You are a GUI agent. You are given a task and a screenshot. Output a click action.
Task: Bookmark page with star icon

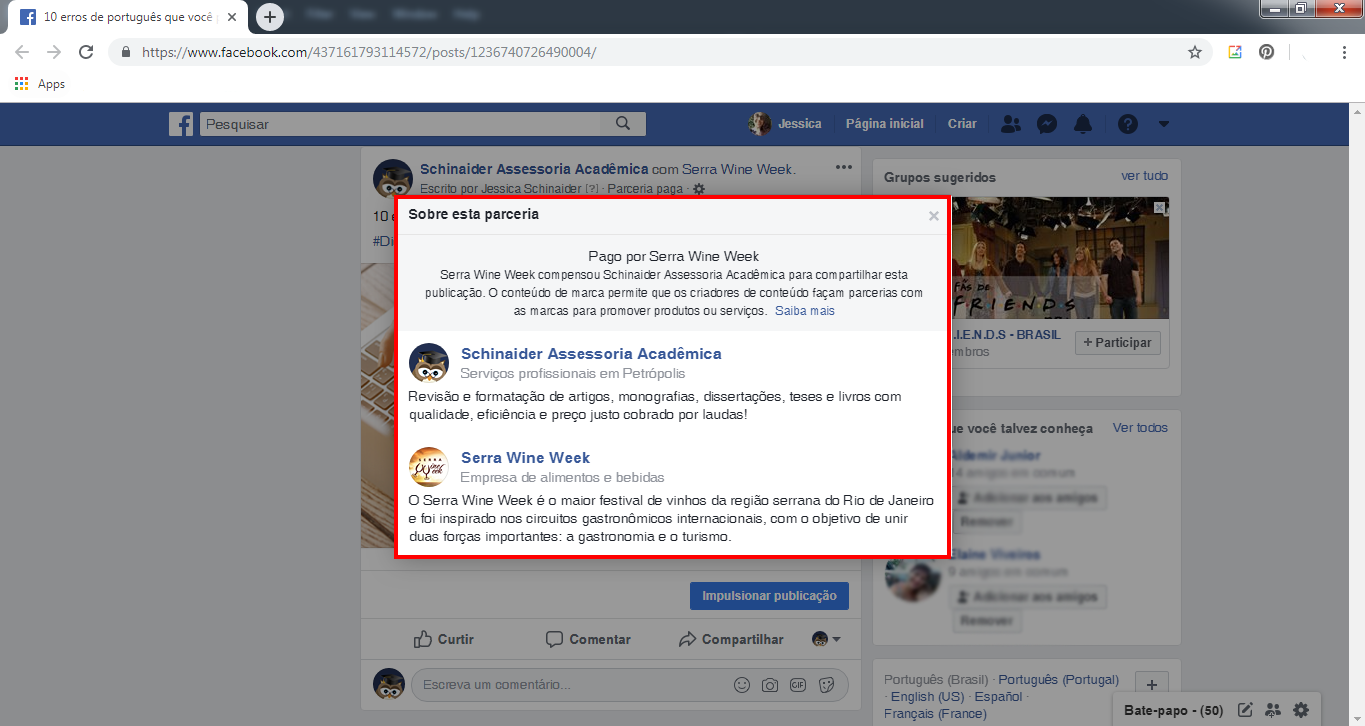point(1195,52)
